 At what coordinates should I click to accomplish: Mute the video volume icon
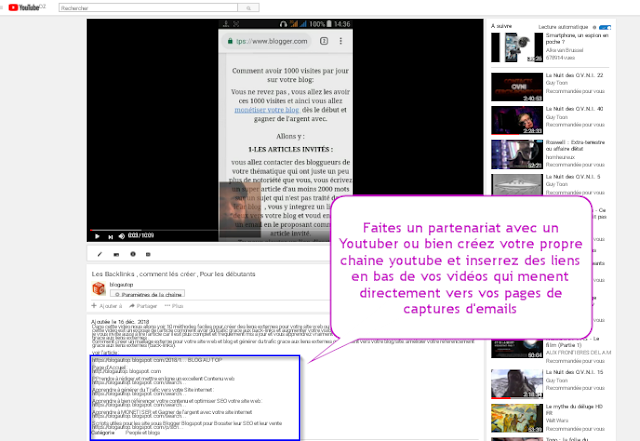[122, 236]
